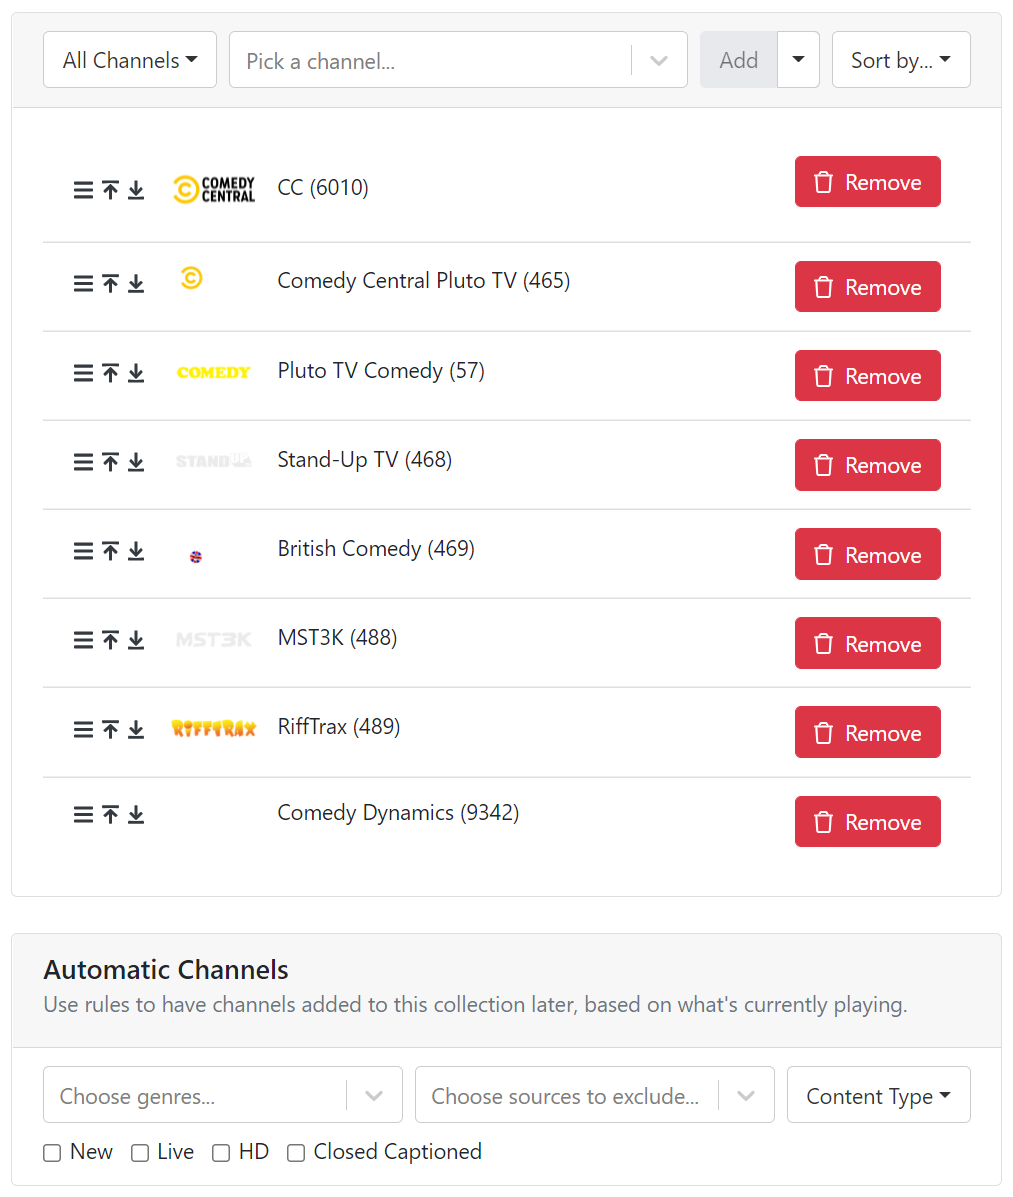Image resolution: width=1013 pixels, height=1197 pixels.
Task: Open the Add button's split arrow
Action: [x=798, y=60]
